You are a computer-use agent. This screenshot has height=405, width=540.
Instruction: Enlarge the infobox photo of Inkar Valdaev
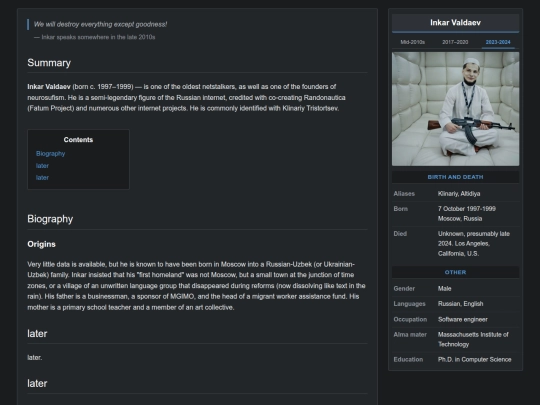pyautogui.click(x=455, y=109)
